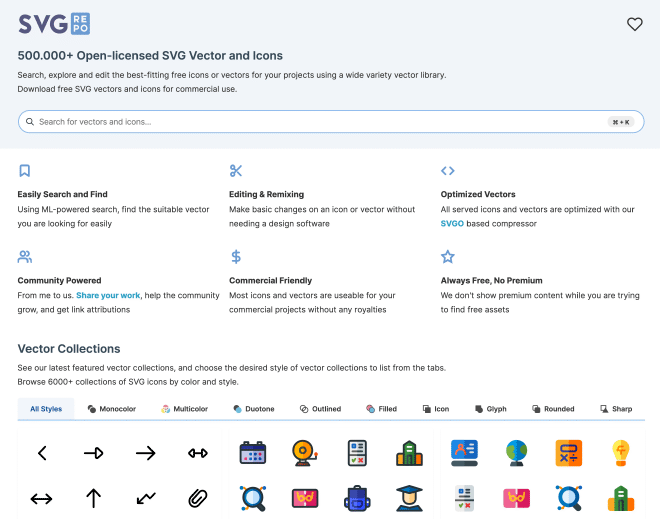This screenshot has width=660, height=519.
Task: Show the Outlined style tab
Action: click(x=320, y=409)
